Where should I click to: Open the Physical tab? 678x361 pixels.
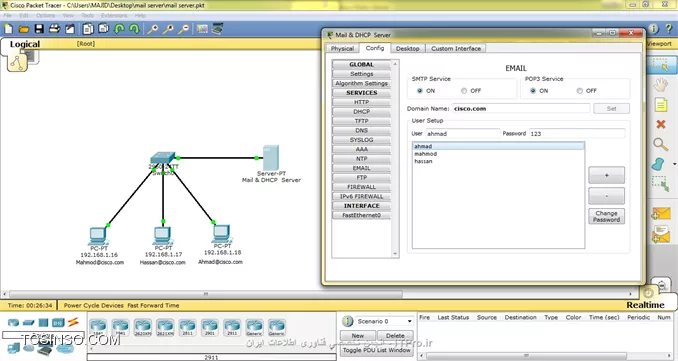point(342,48)
